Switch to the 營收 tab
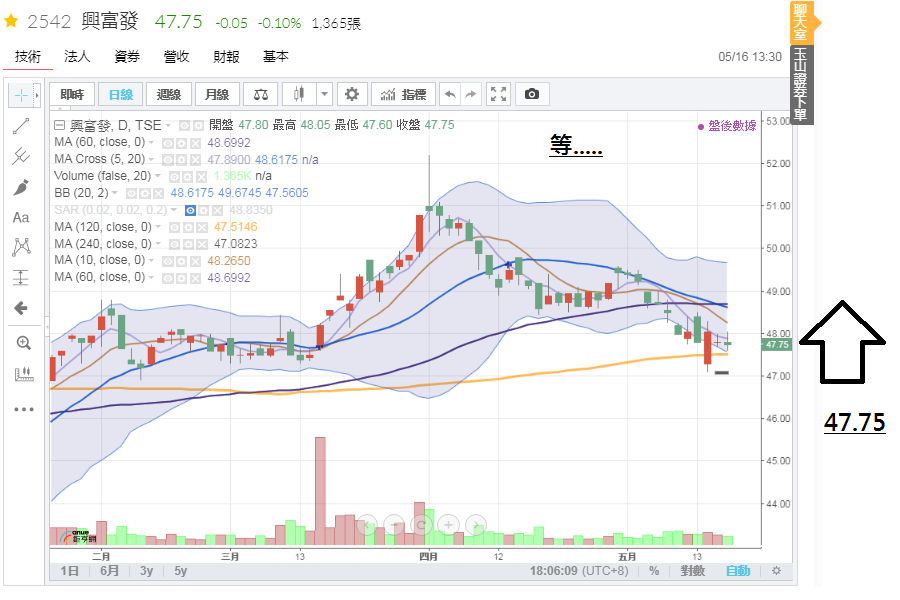Screen dimensions: 900x600 tap(177, 56)
